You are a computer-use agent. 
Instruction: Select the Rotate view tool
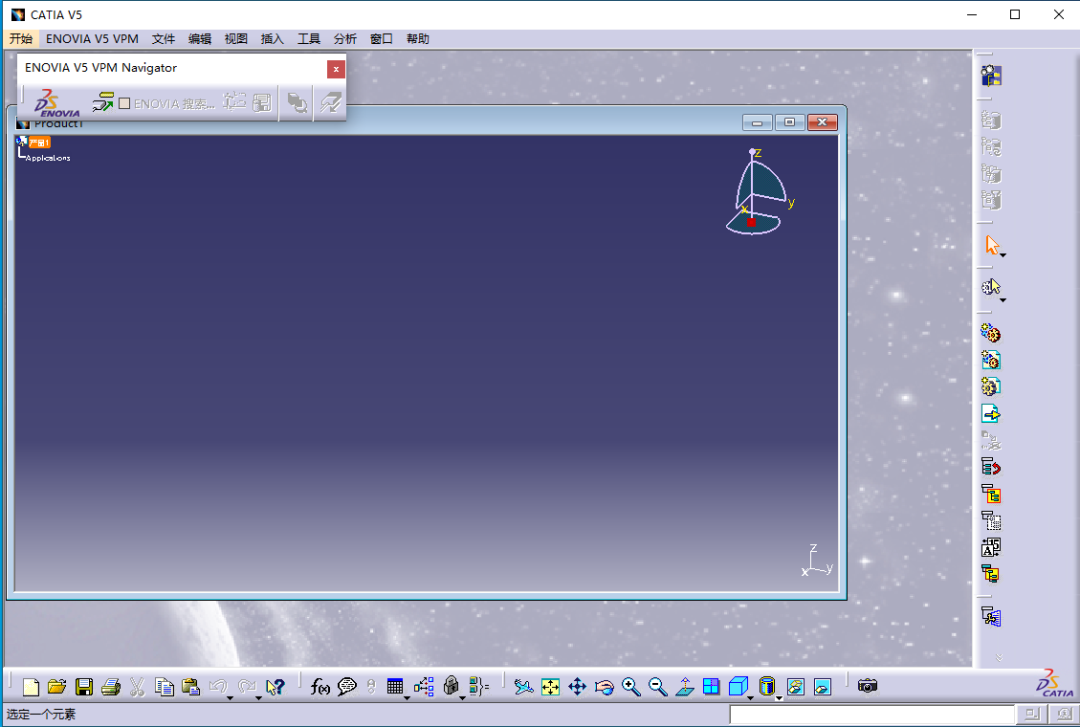pos(604,686)
